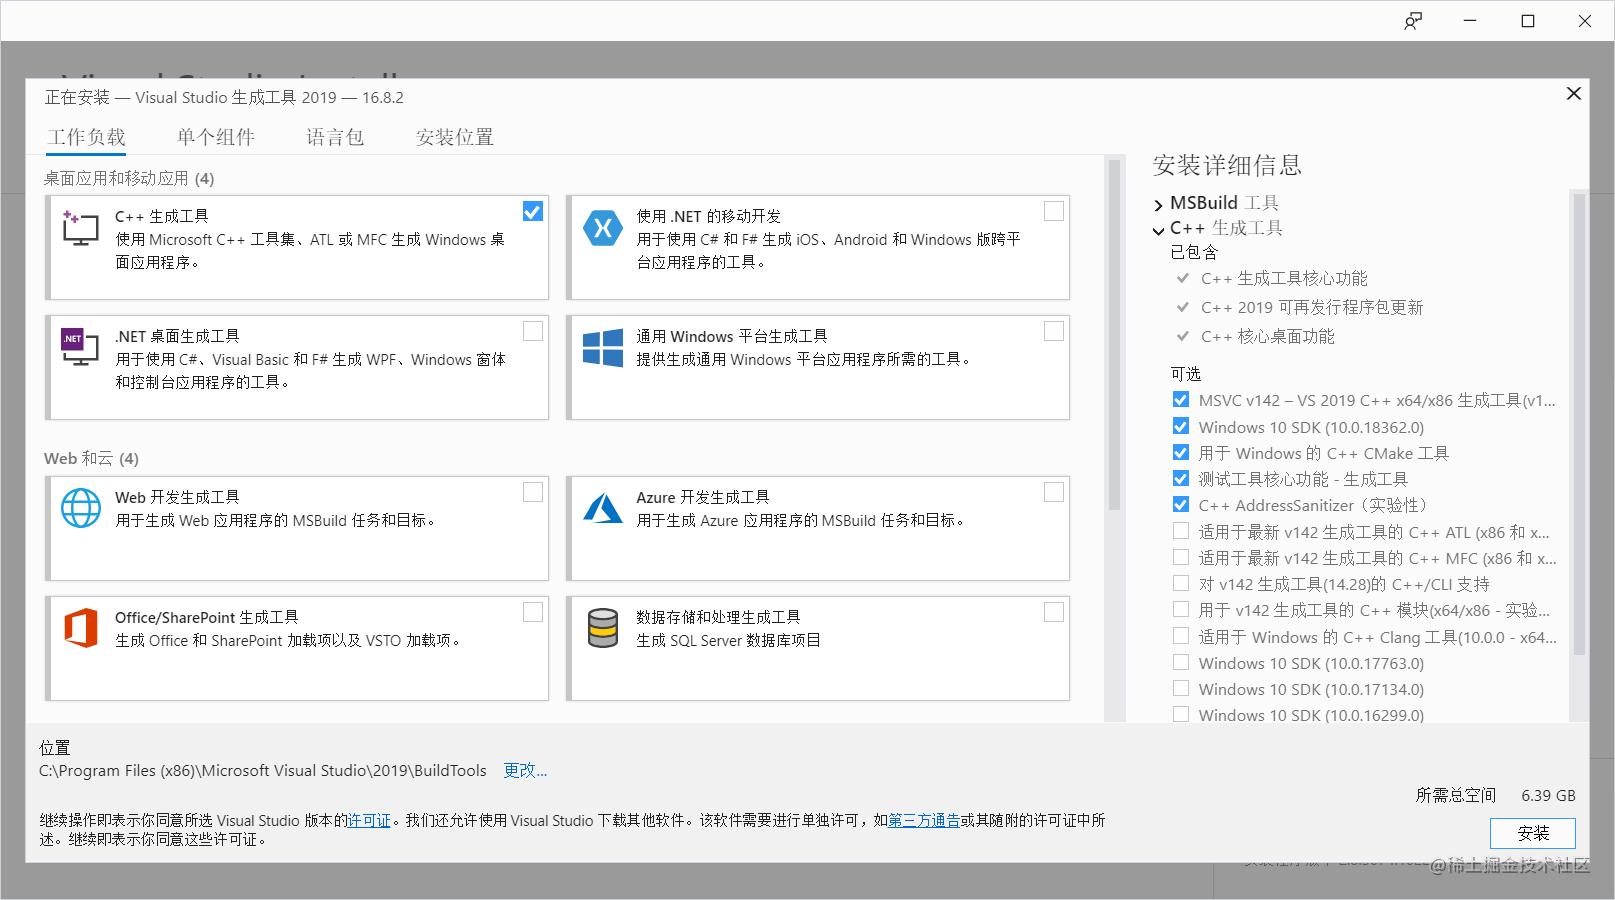This screenshot has width=1615, height=900.
Task: Click the Xamarin .NET mobile development icon
Action: point(603,228)
